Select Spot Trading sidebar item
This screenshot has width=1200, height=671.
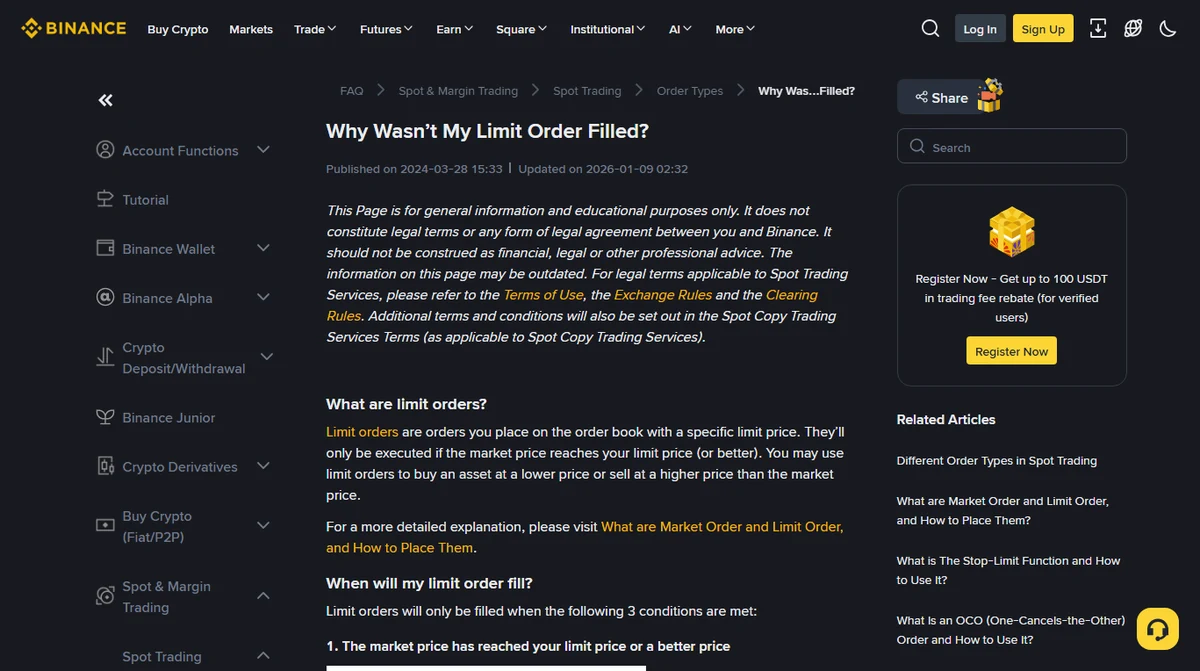coord(162,657)
